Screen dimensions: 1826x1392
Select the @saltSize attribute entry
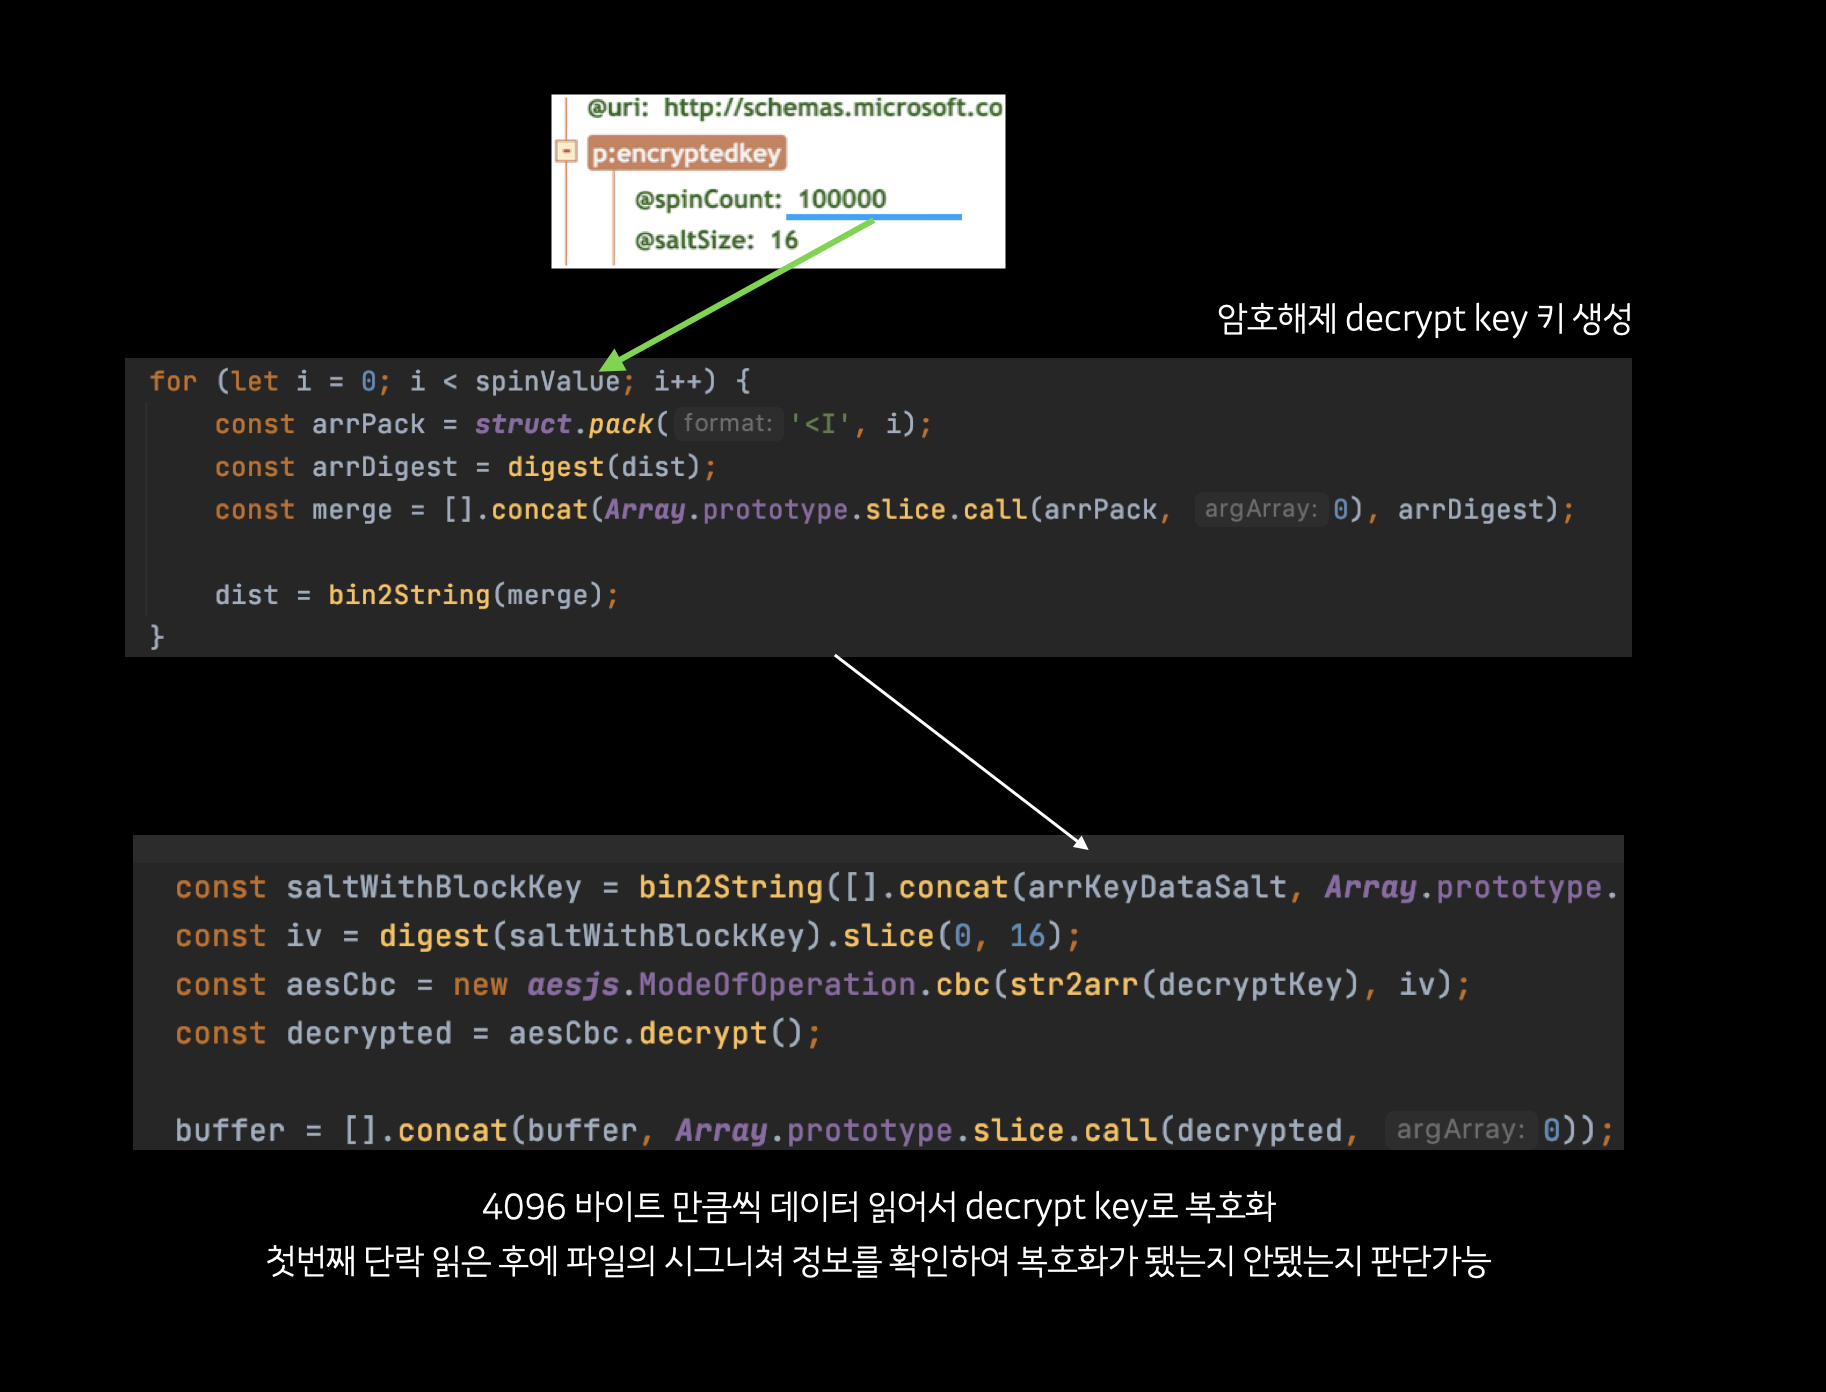tap(713, 239)
